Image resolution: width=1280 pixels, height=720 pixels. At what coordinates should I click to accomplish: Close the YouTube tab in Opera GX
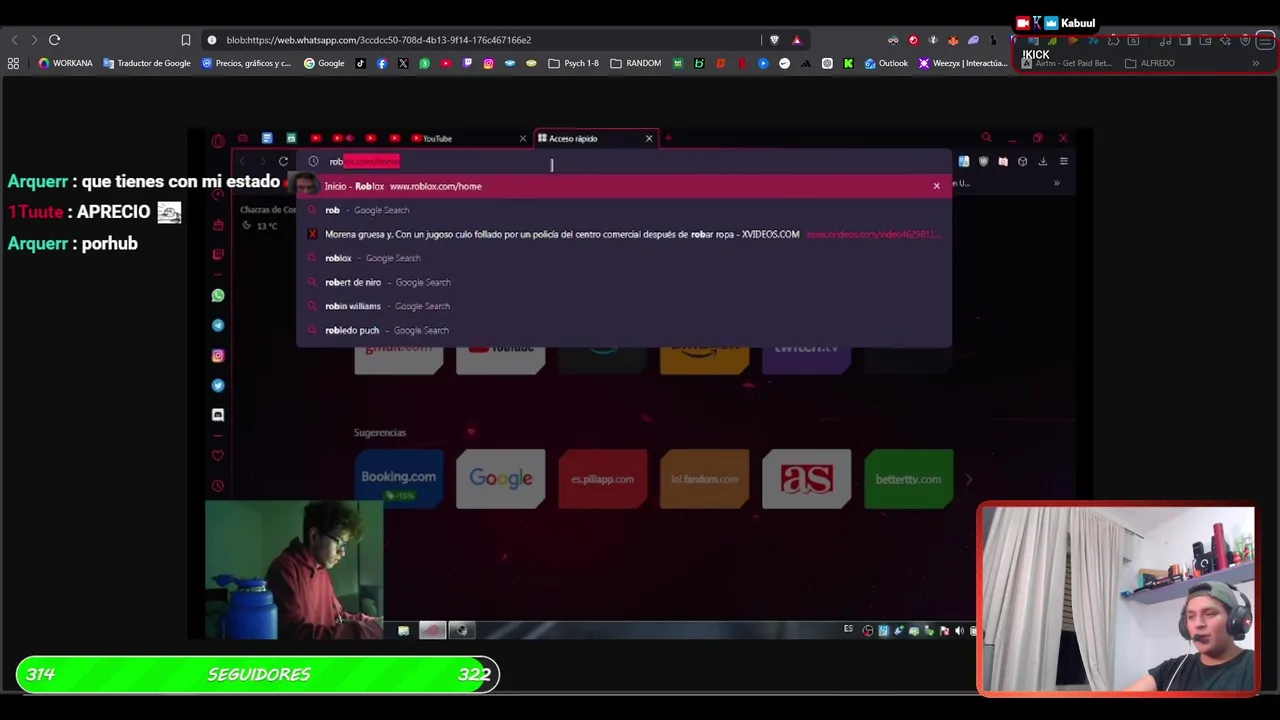tap(522, 138)
